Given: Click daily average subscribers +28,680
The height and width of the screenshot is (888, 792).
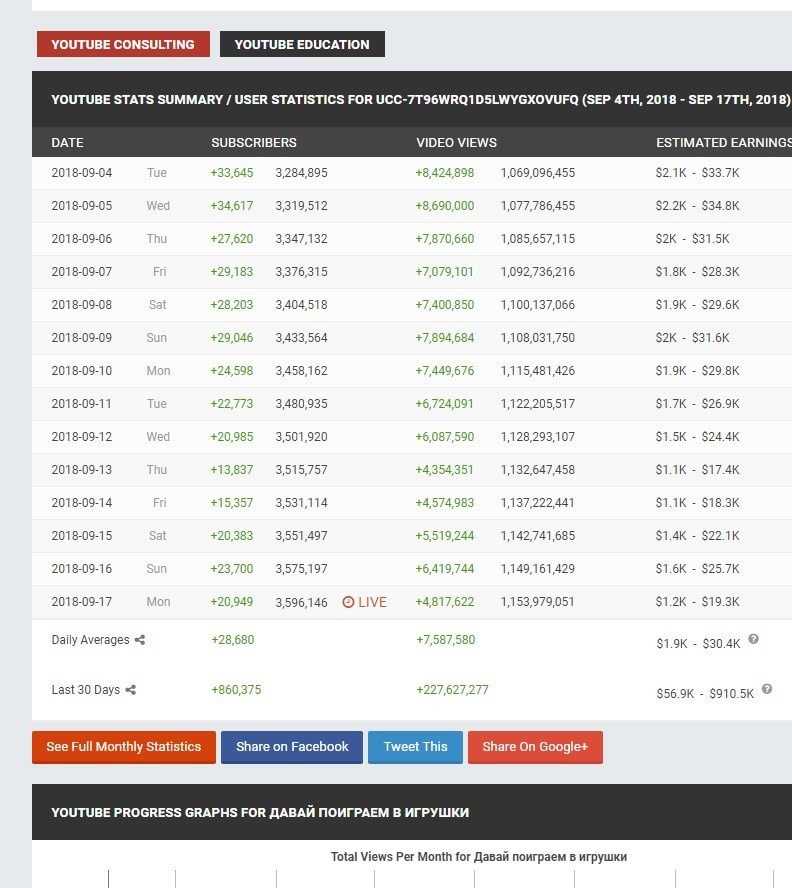Looking at the screenshot, I should 233,640.
